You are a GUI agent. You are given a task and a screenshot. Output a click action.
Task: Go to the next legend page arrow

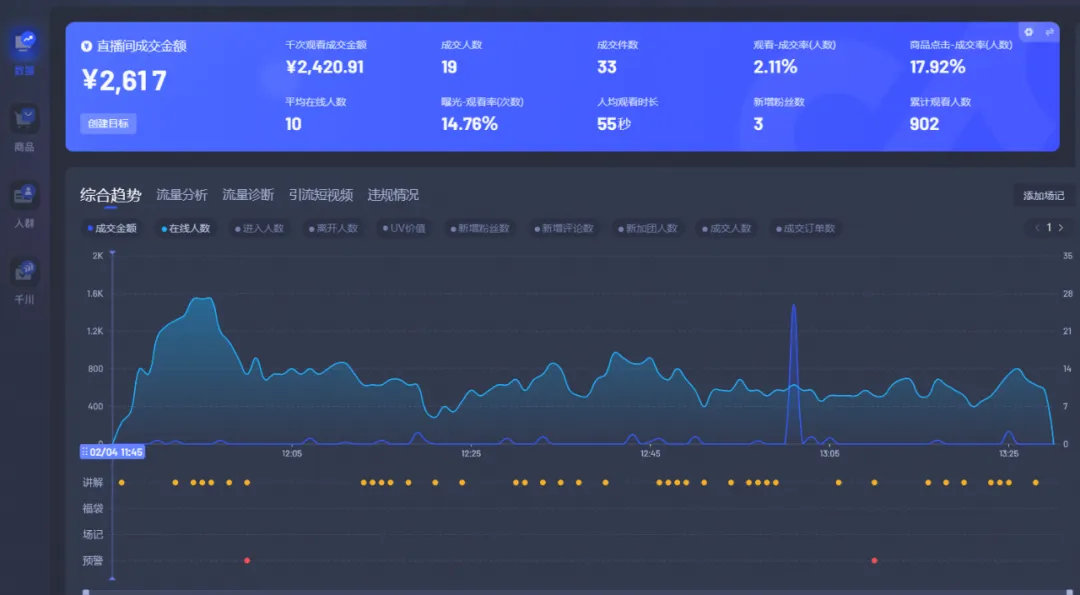click(1061, 228)
